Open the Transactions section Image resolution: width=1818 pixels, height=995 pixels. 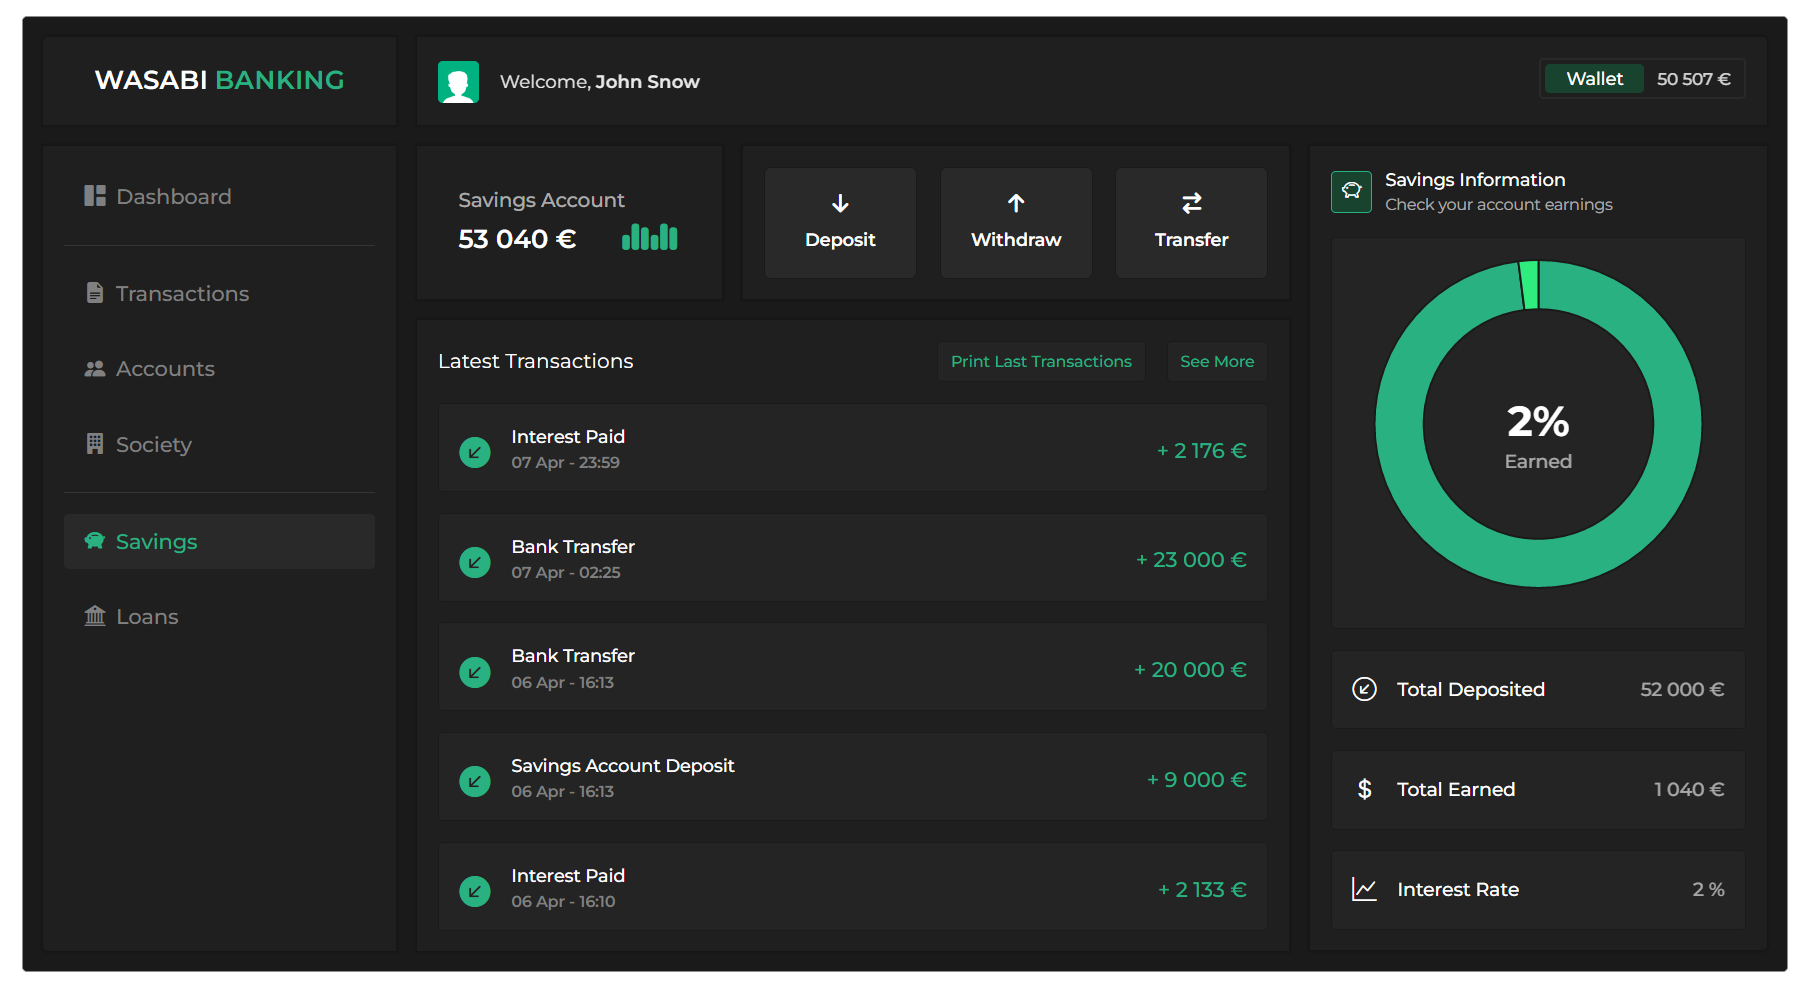(x=182, y=293)
